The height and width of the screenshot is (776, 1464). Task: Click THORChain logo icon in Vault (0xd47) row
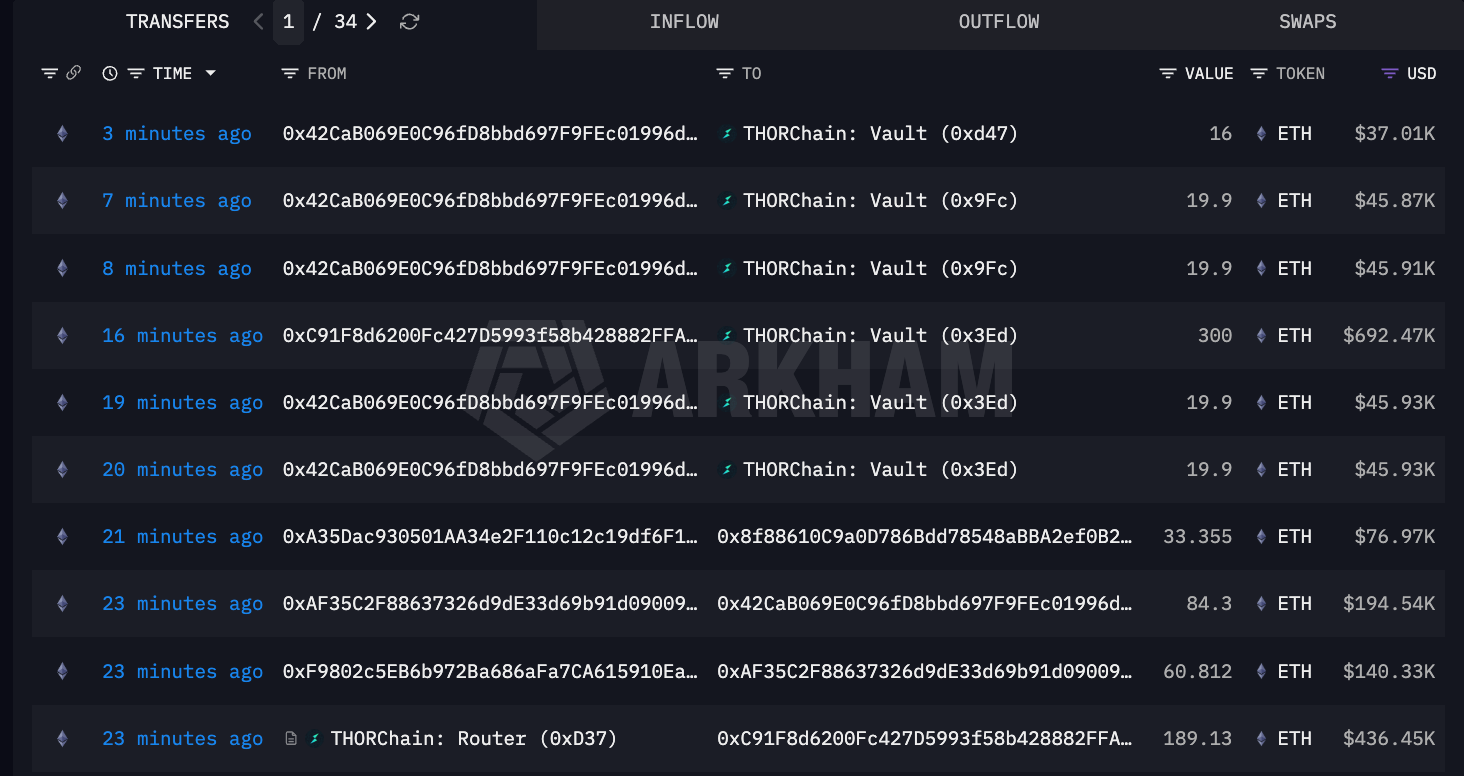[x=727, y=134]
